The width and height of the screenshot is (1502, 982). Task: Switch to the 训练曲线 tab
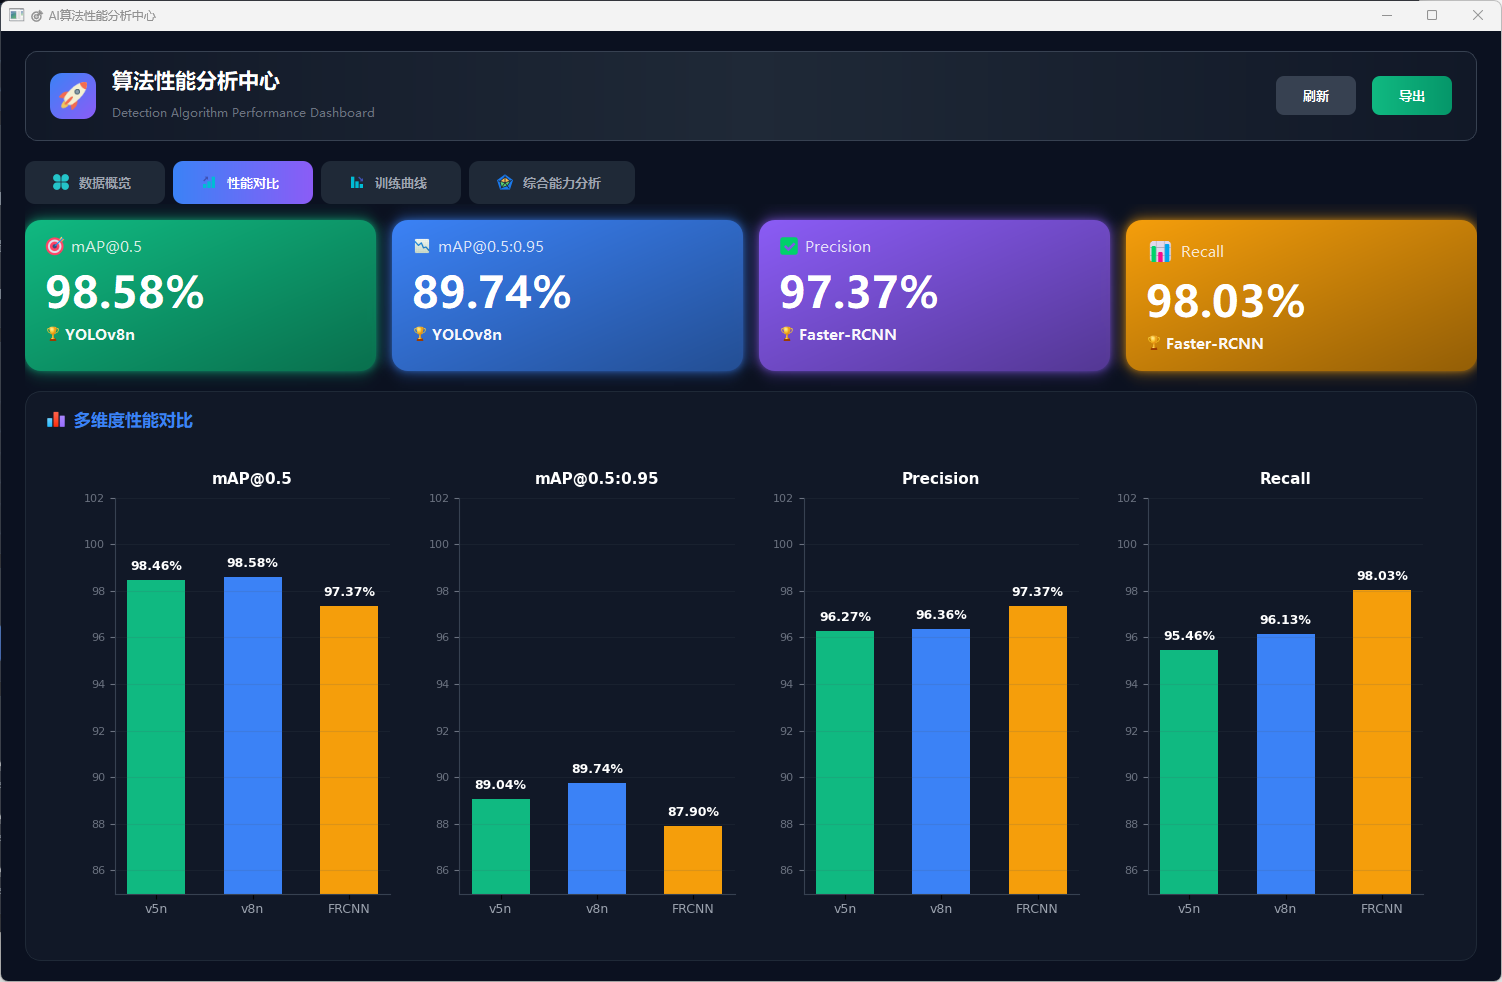pos(390,183)
